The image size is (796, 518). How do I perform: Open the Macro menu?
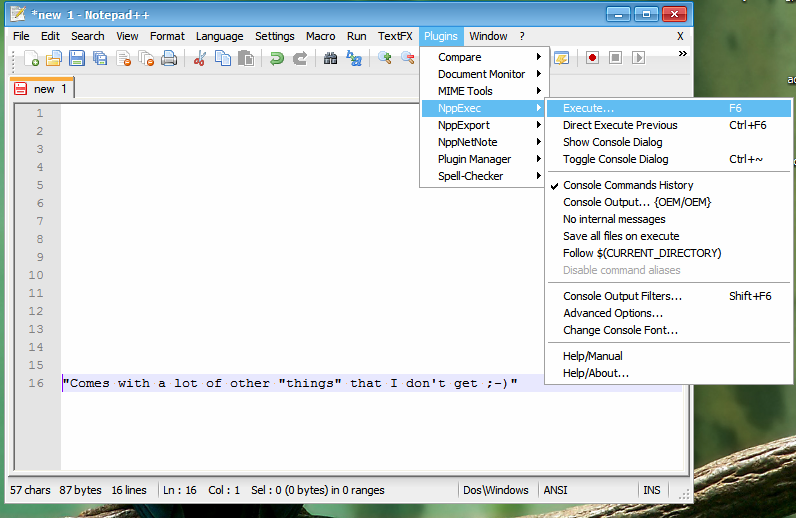coord(320,36)
